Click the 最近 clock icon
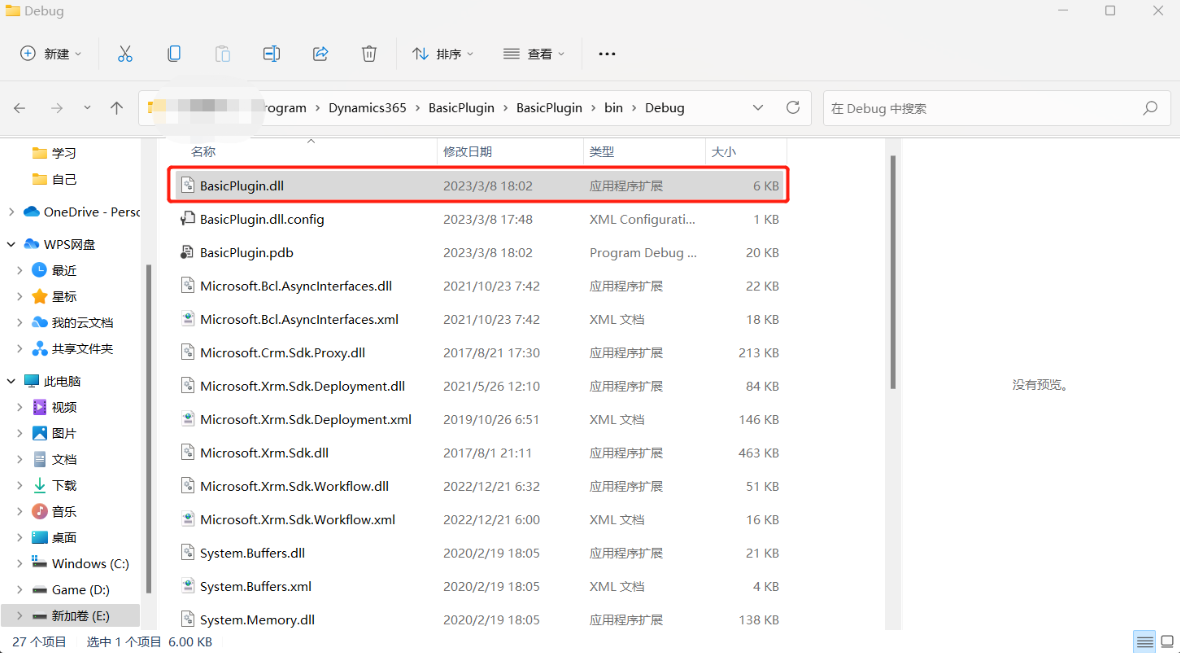Screen dimensions: 1180x653 click(x=39, y=270)
